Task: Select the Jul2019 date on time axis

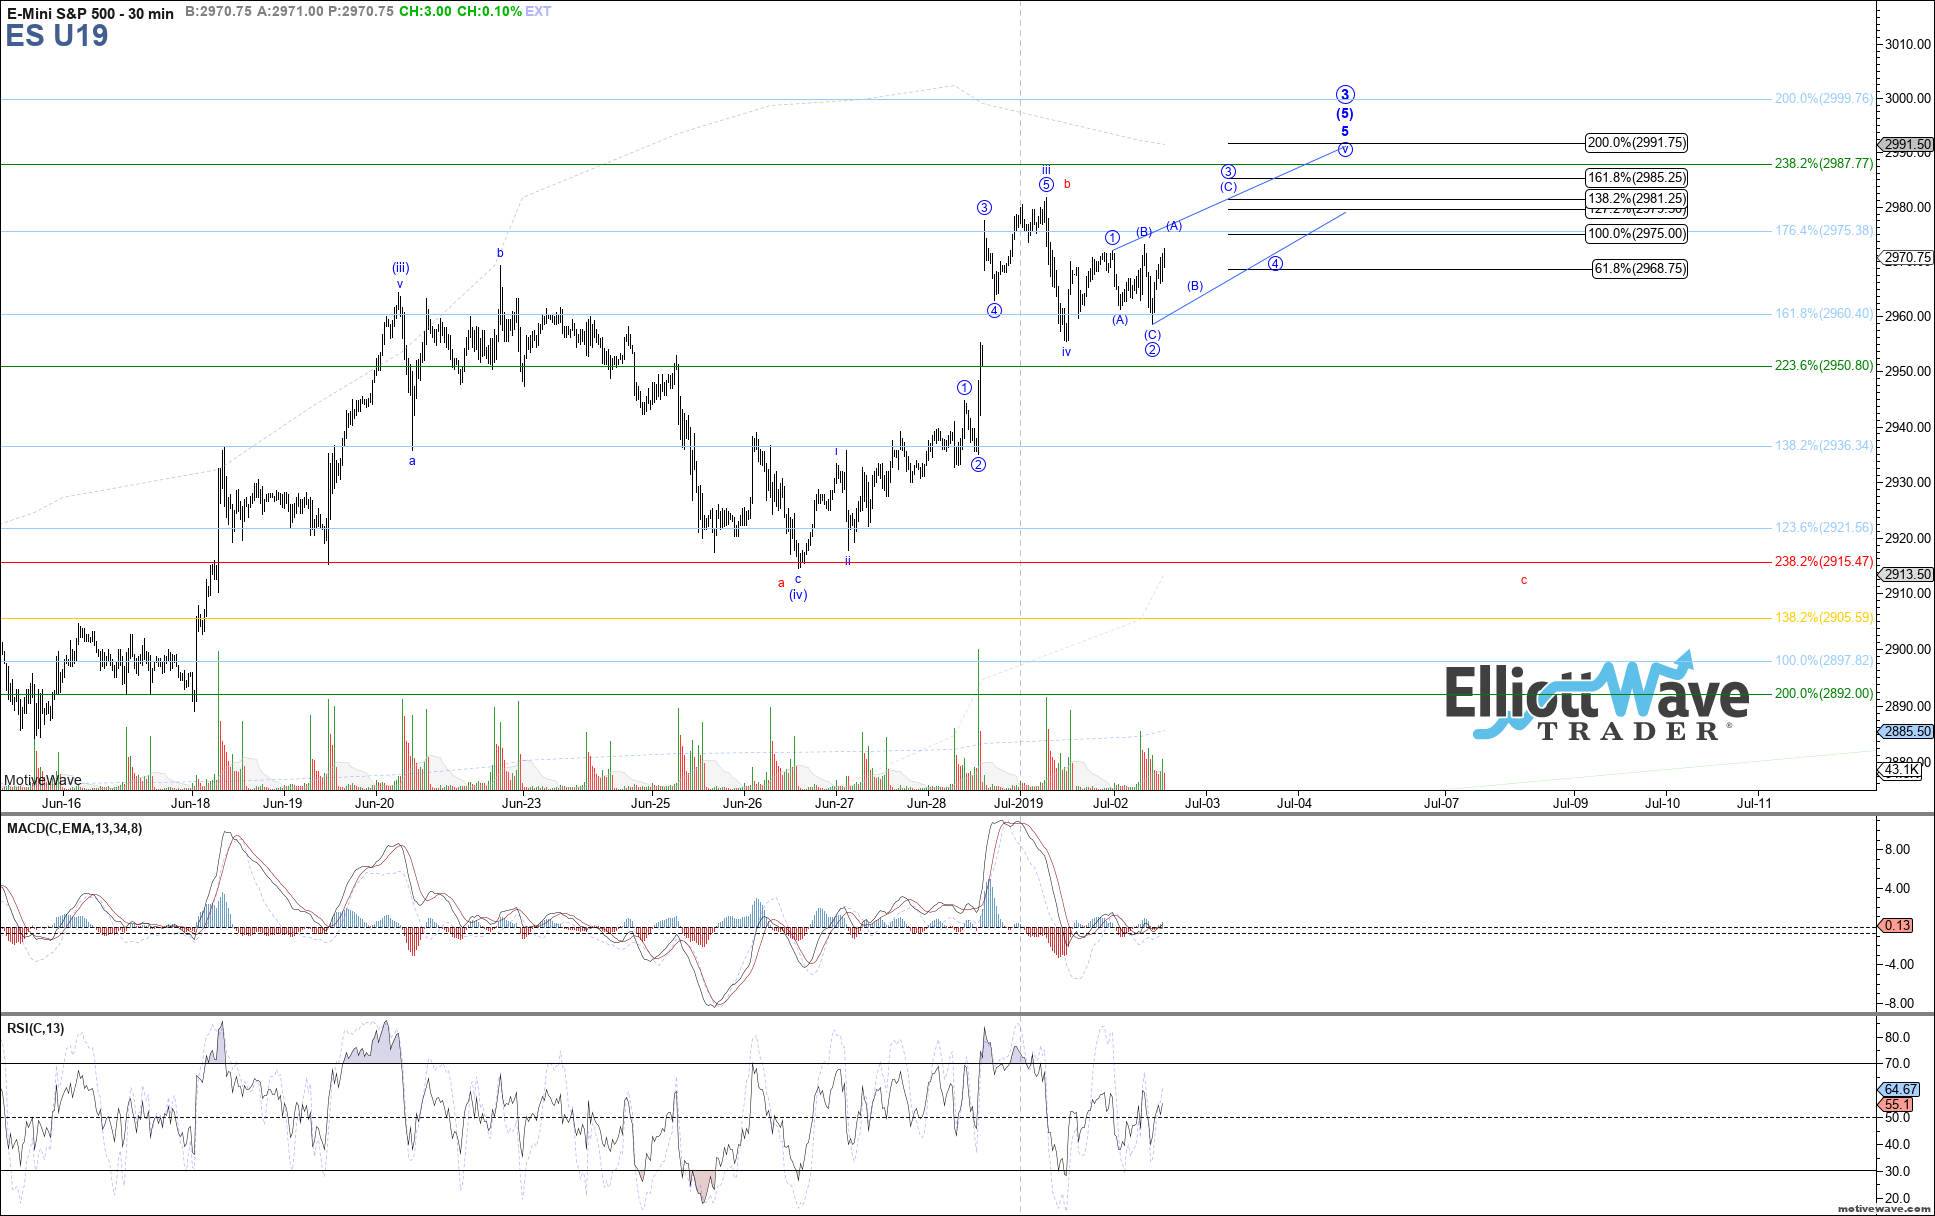Action: (x=1019, y=803)
